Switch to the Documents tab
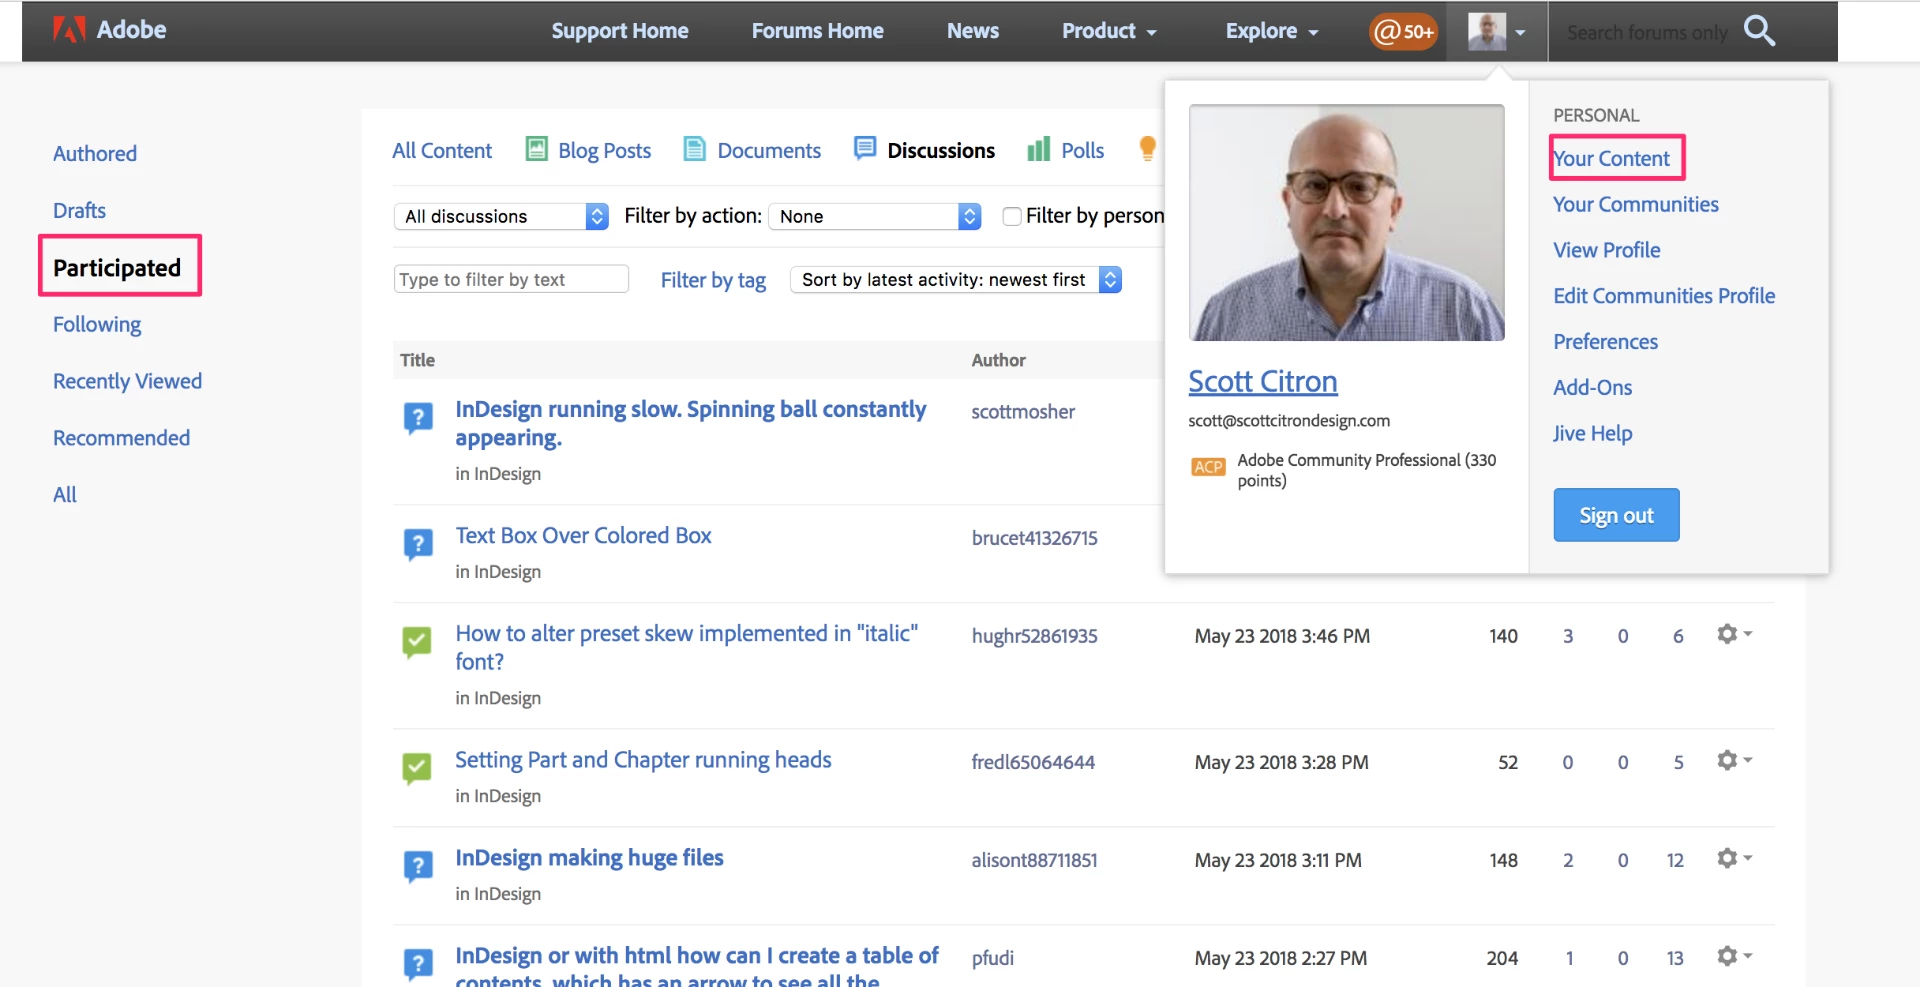The height and width of the screenshot is (987, 1920). point(769,150)
